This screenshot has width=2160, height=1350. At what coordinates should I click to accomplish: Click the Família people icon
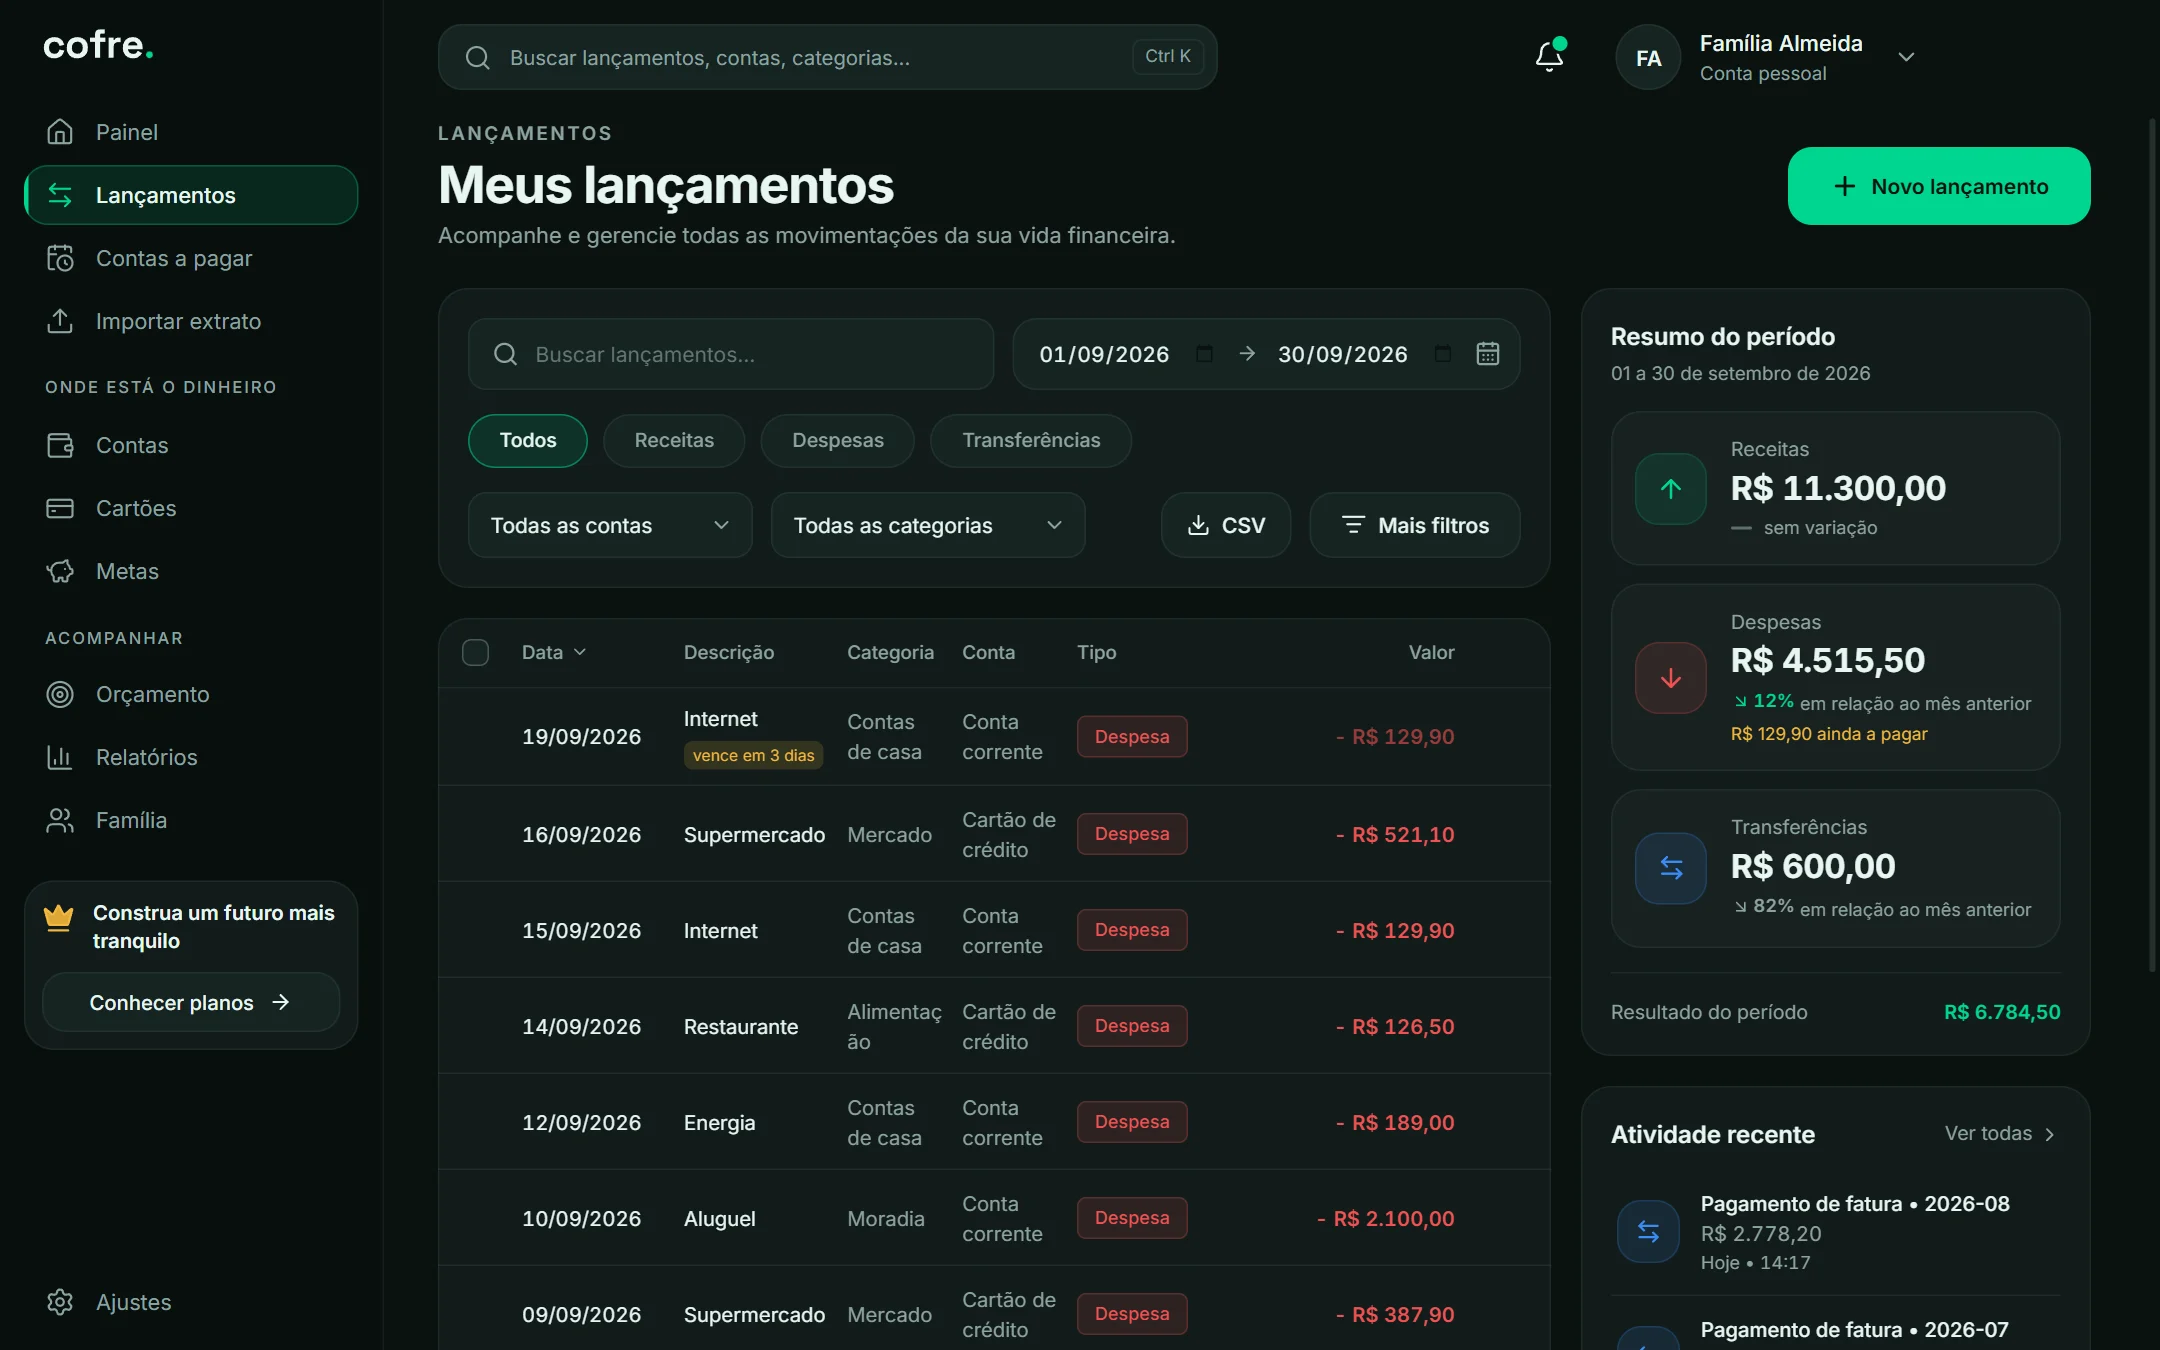60,820
